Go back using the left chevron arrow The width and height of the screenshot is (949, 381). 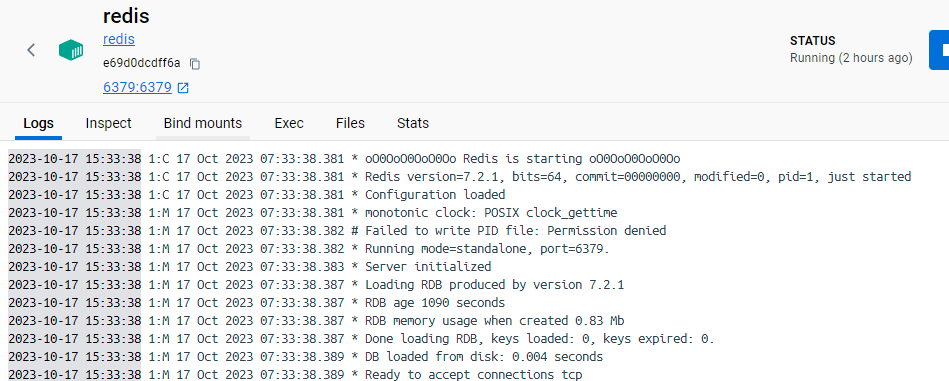point(31,50)
